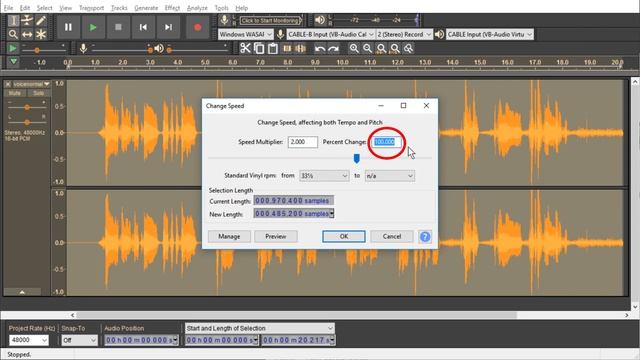Close the voicenormal track with X
The height and width of the screenshot is (360, 640).
(x=8, y=84)
